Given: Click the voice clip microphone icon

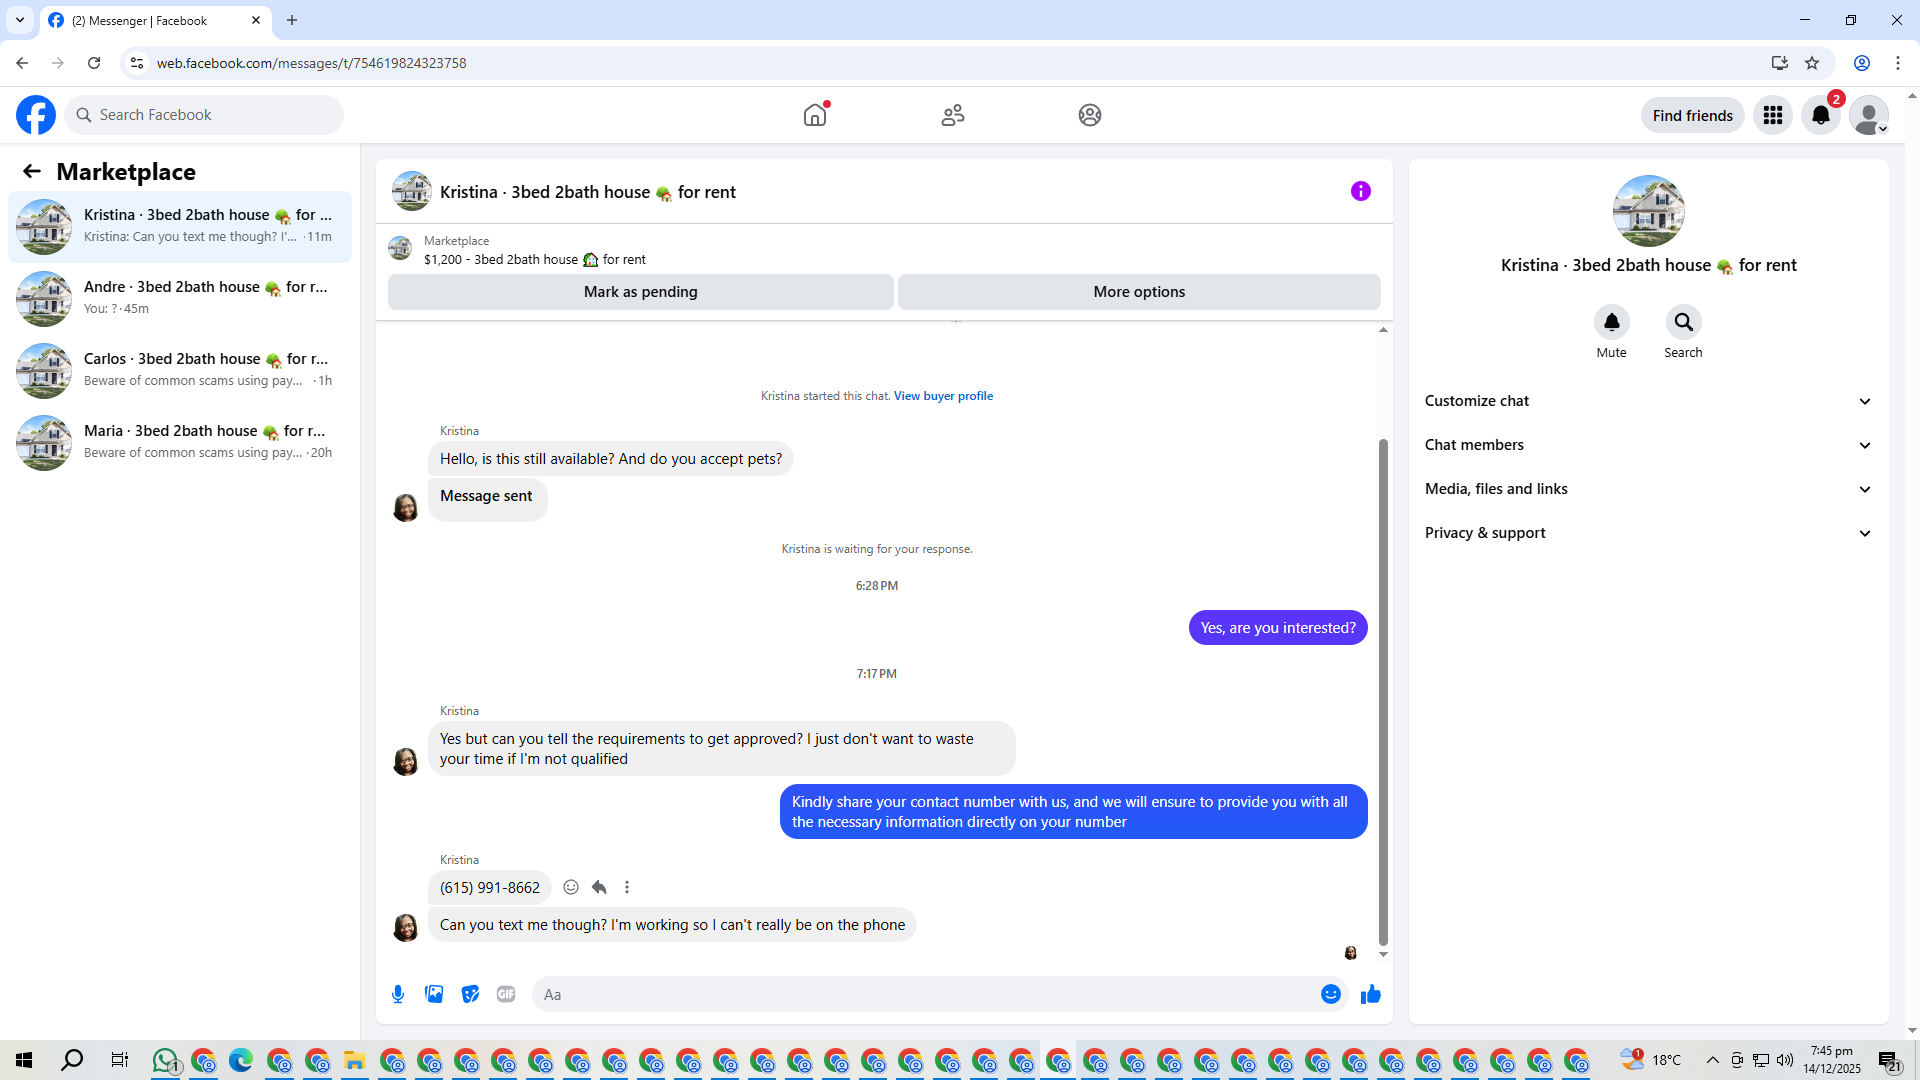Looking at the screenshot, I should (x=398, y=994).
